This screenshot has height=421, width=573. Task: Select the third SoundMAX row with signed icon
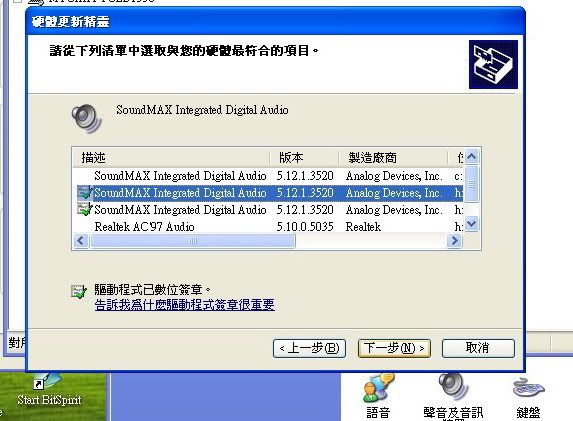[x=269, y=210]
